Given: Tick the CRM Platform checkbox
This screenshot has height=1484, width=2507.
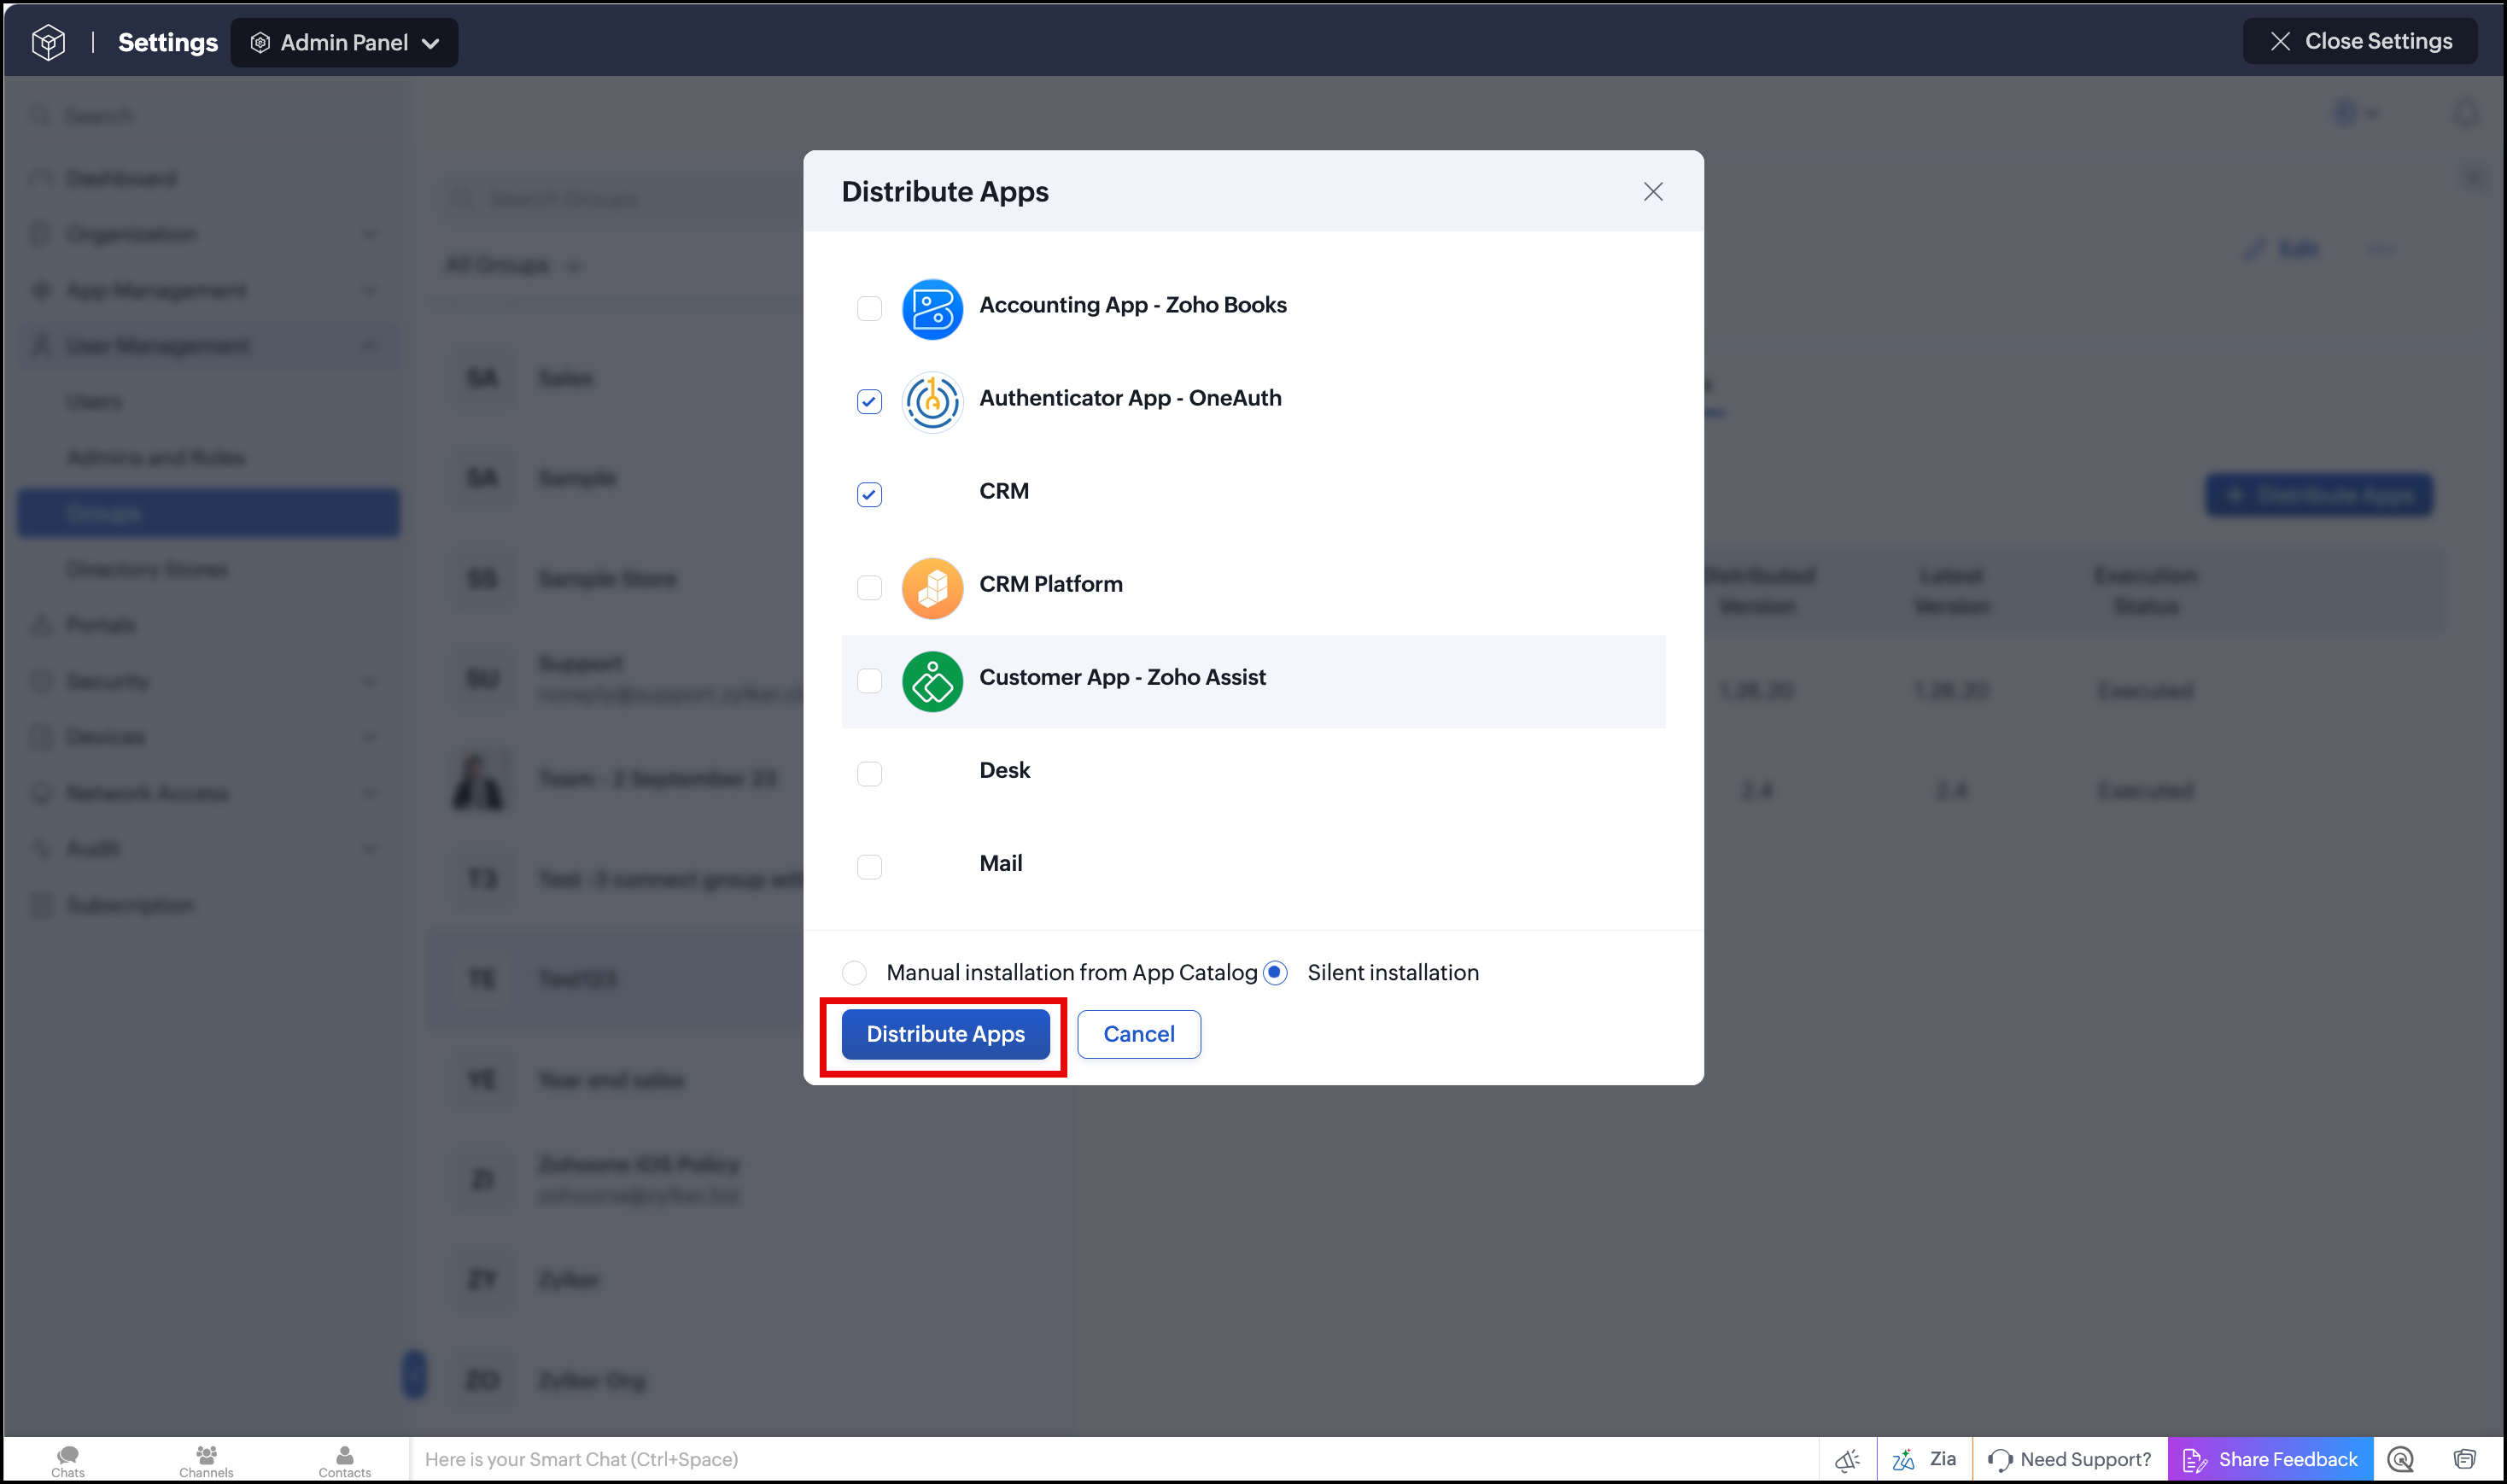Looking at the screenshot, I should 869,587.
